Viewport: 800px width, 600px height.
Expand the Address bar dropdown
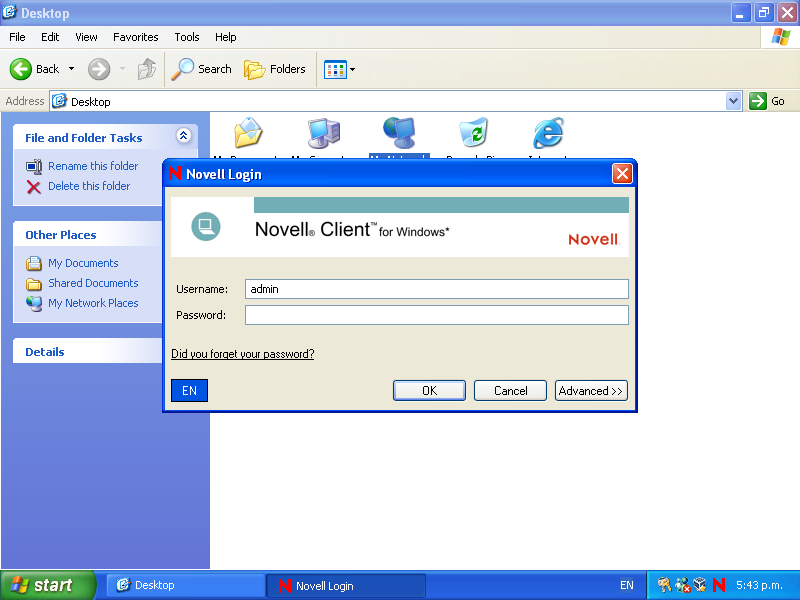point(733,101)
